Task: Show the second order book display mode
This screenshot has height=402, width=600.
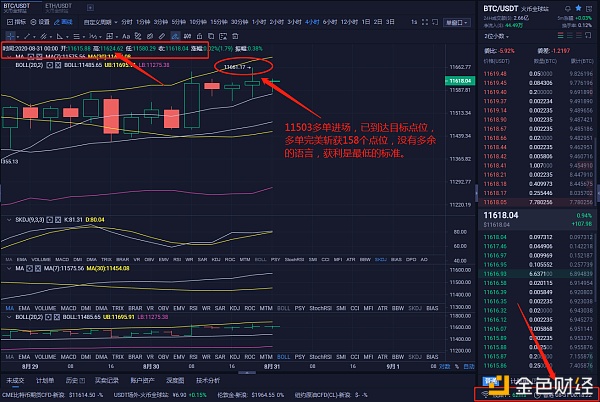Action: point(570,36)
